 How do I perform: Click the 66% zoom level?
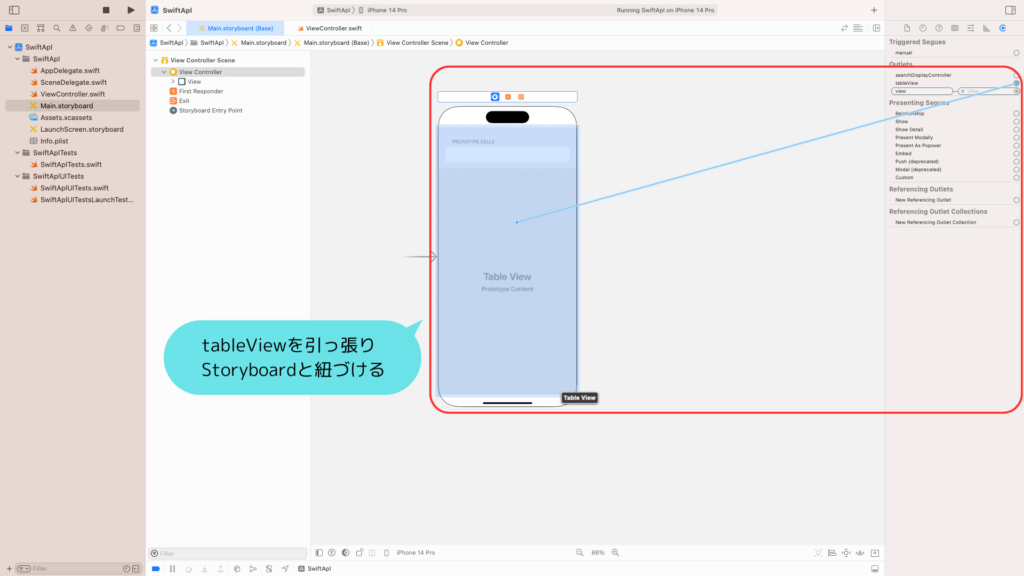click(x=598, y=552)
